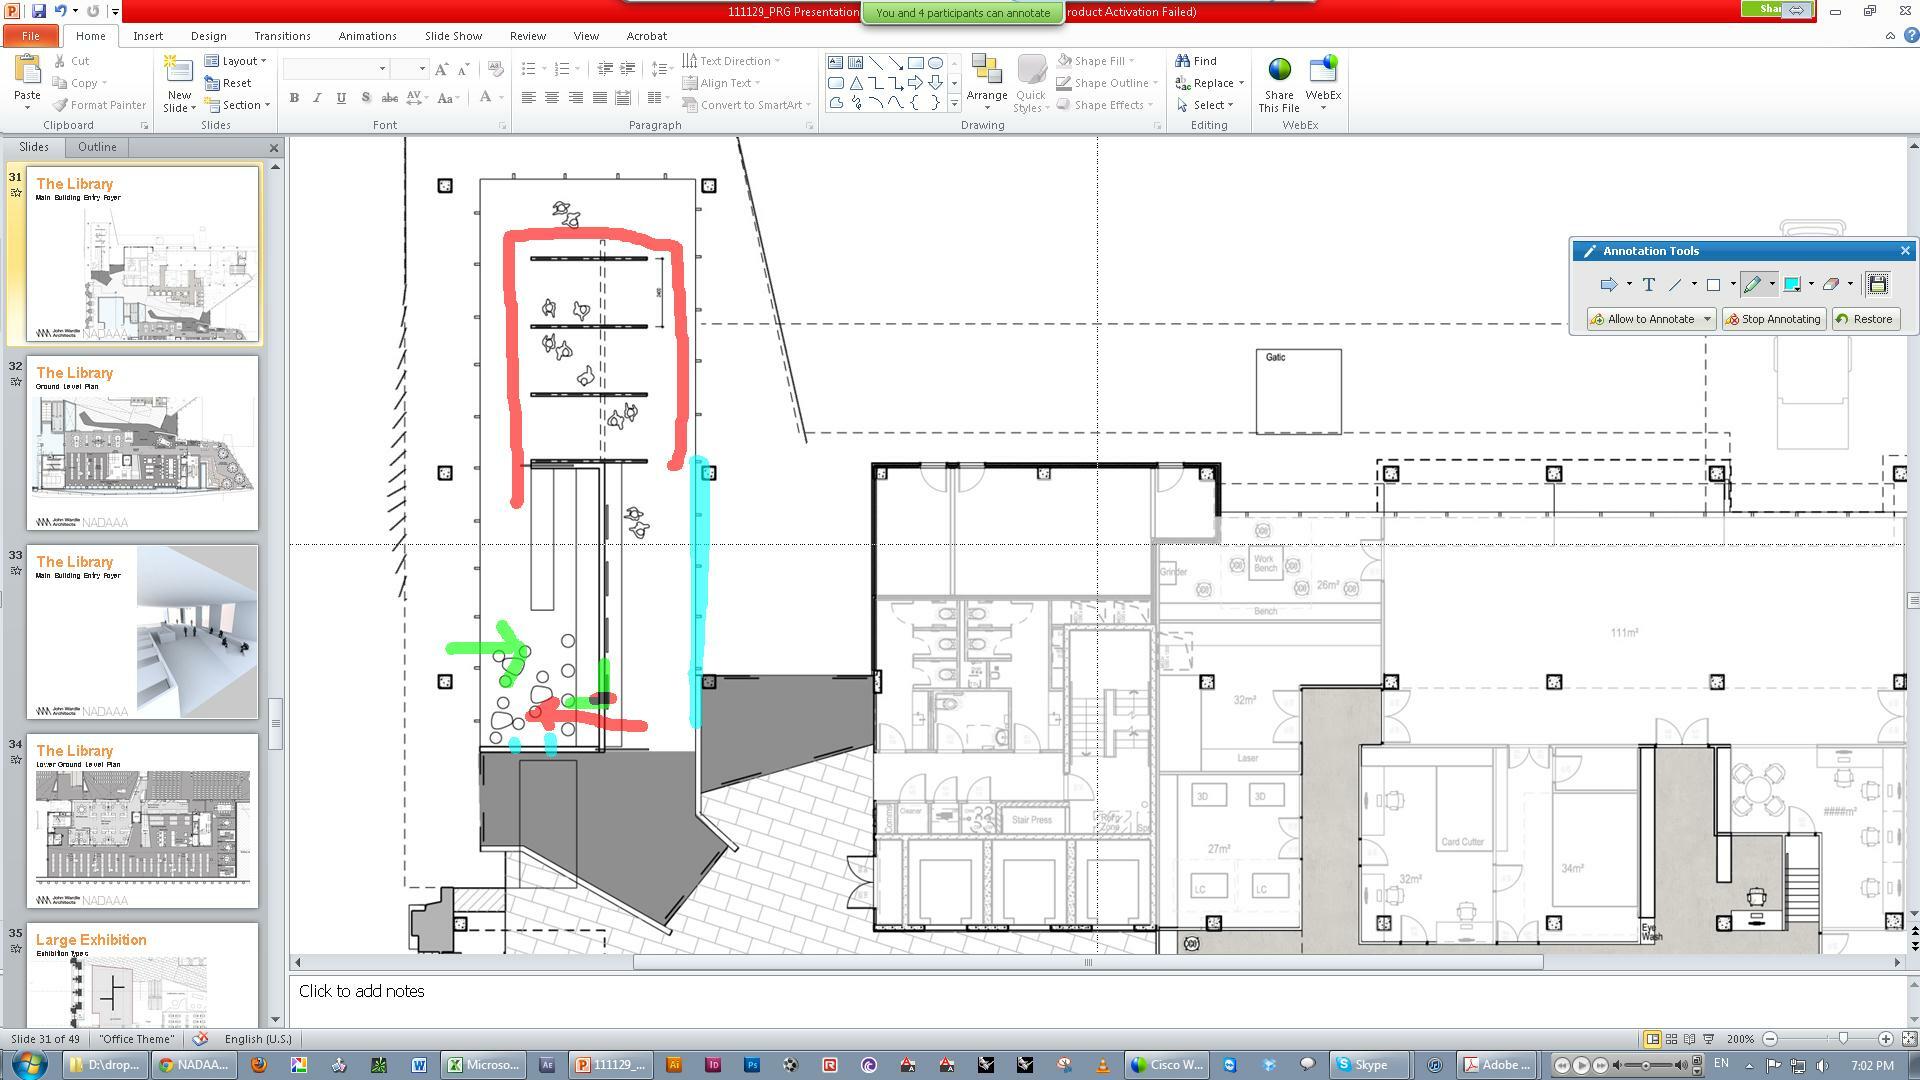Click the Restore button
Image resolution: width=1920 pixels, height=1080 pixels.
click(1865, 319)
